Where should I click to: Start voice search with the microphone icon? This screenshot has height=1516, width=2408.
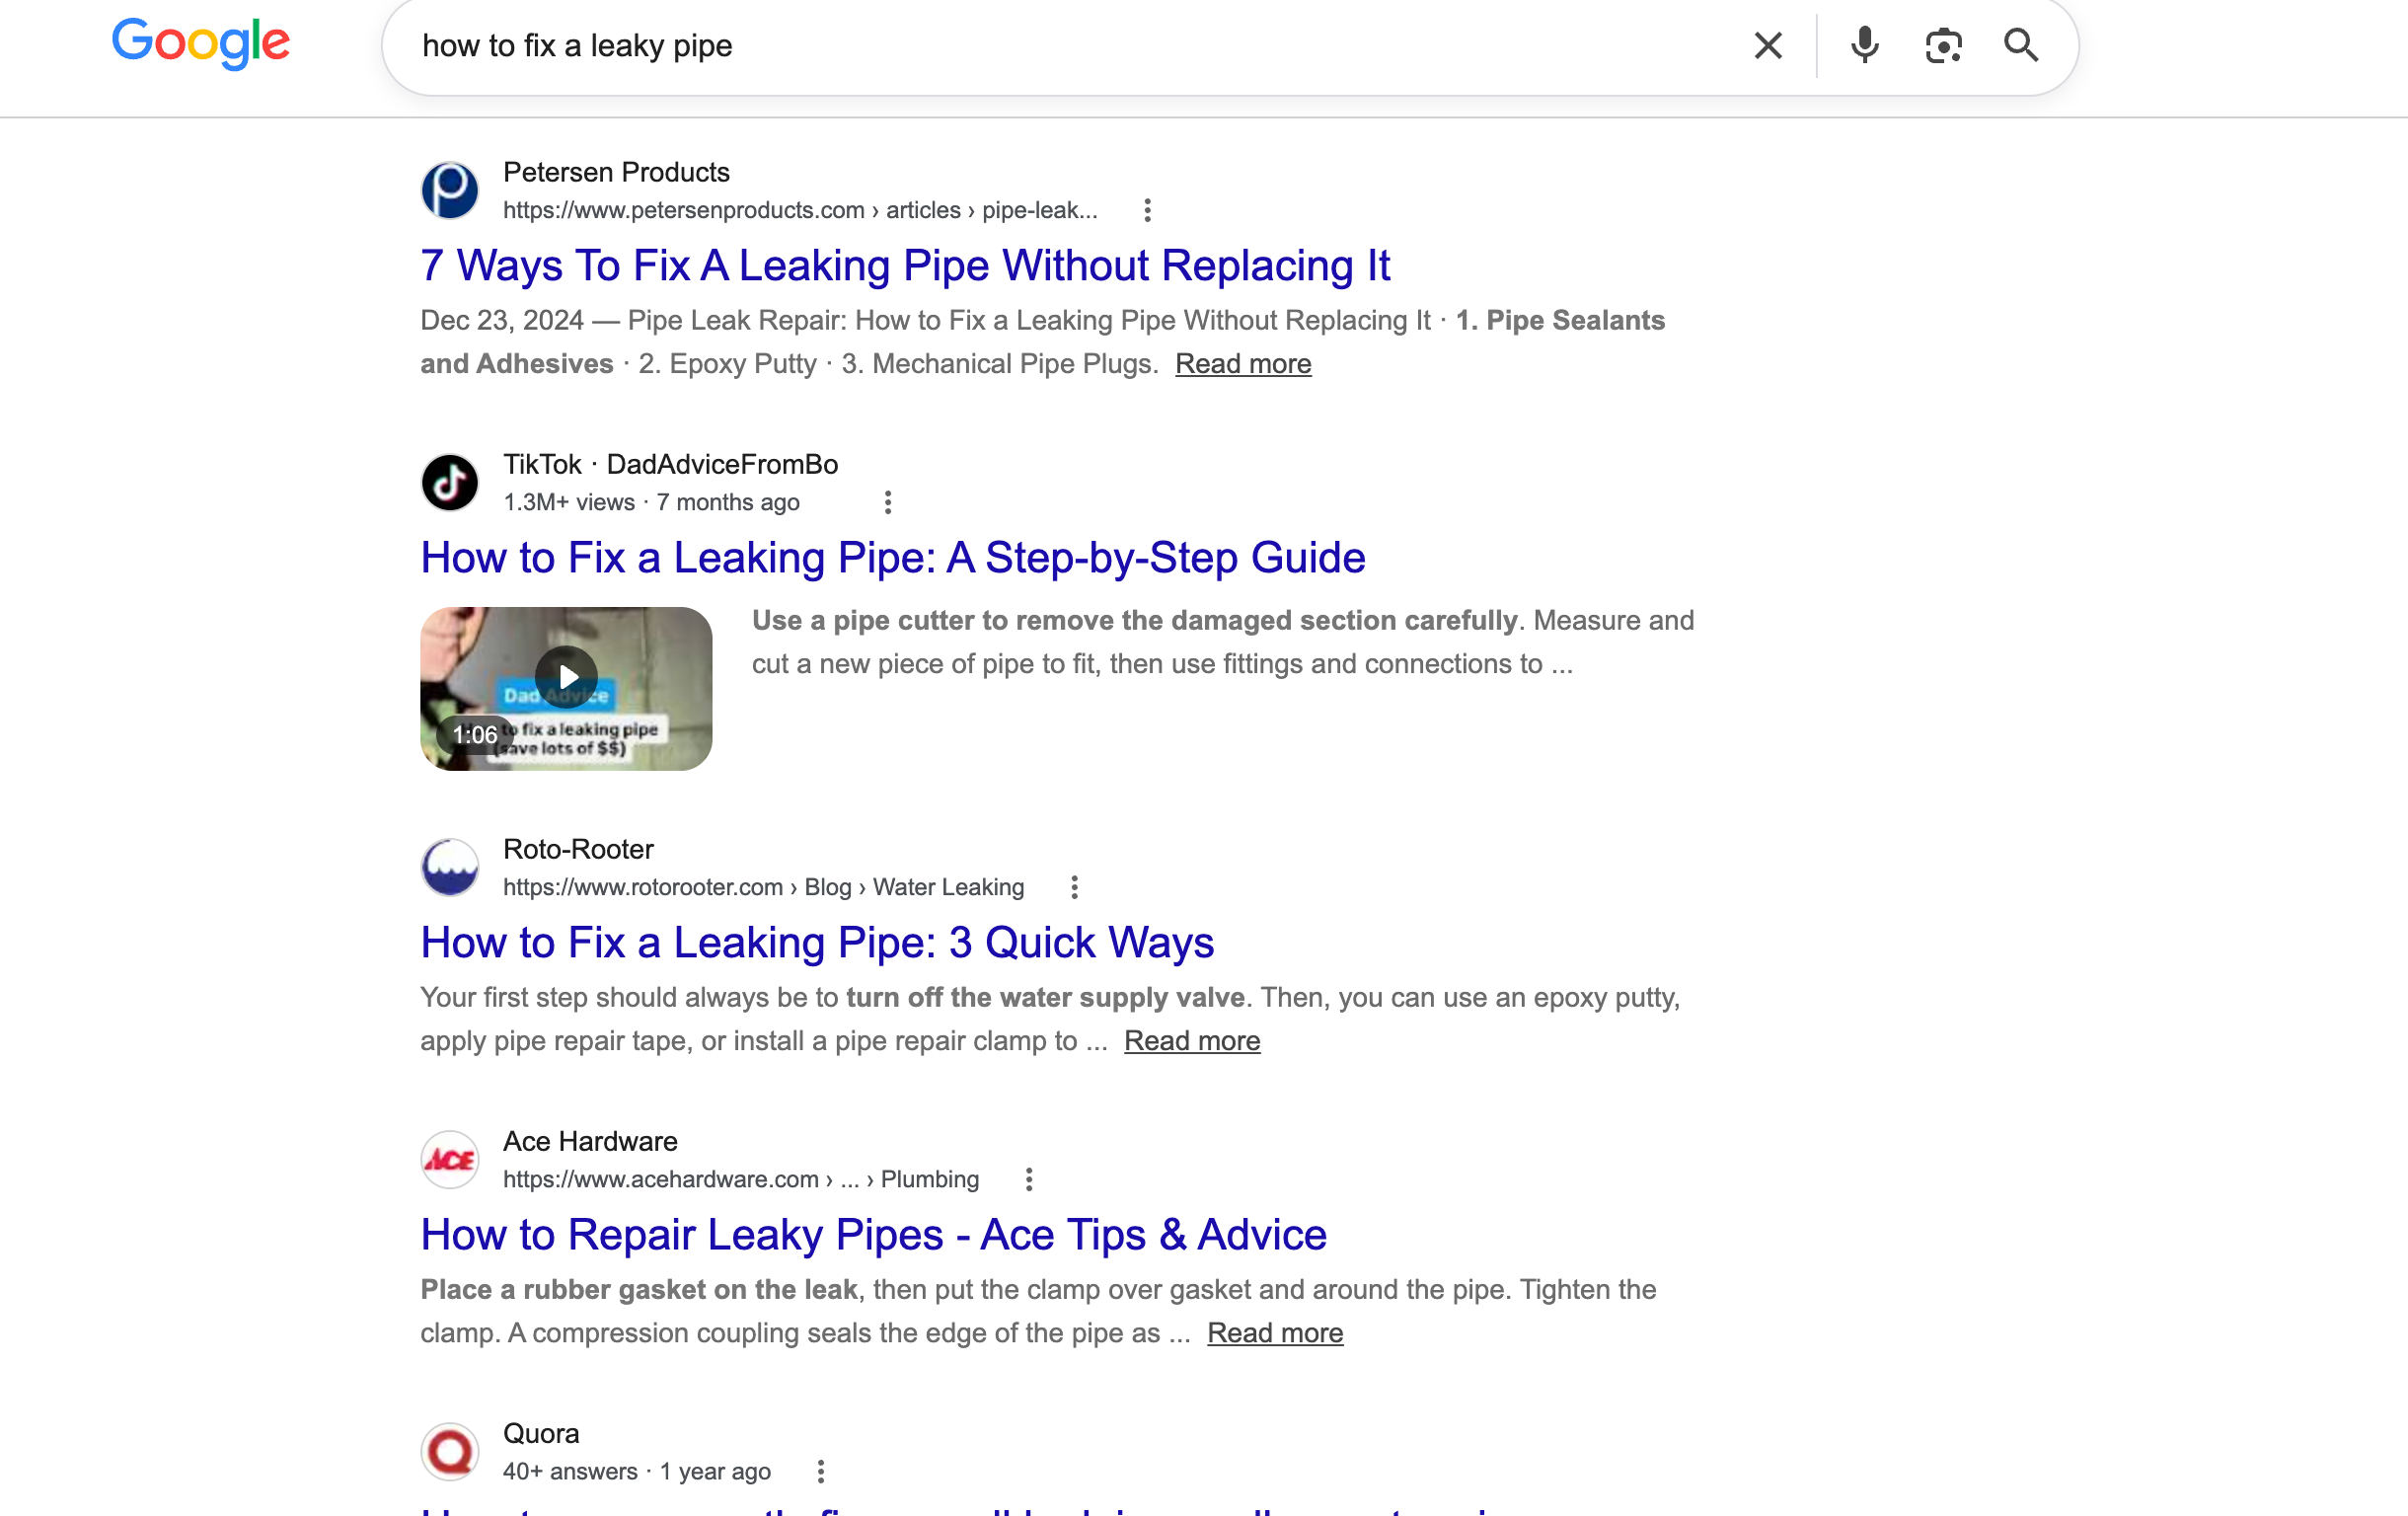pos(1864,46)
